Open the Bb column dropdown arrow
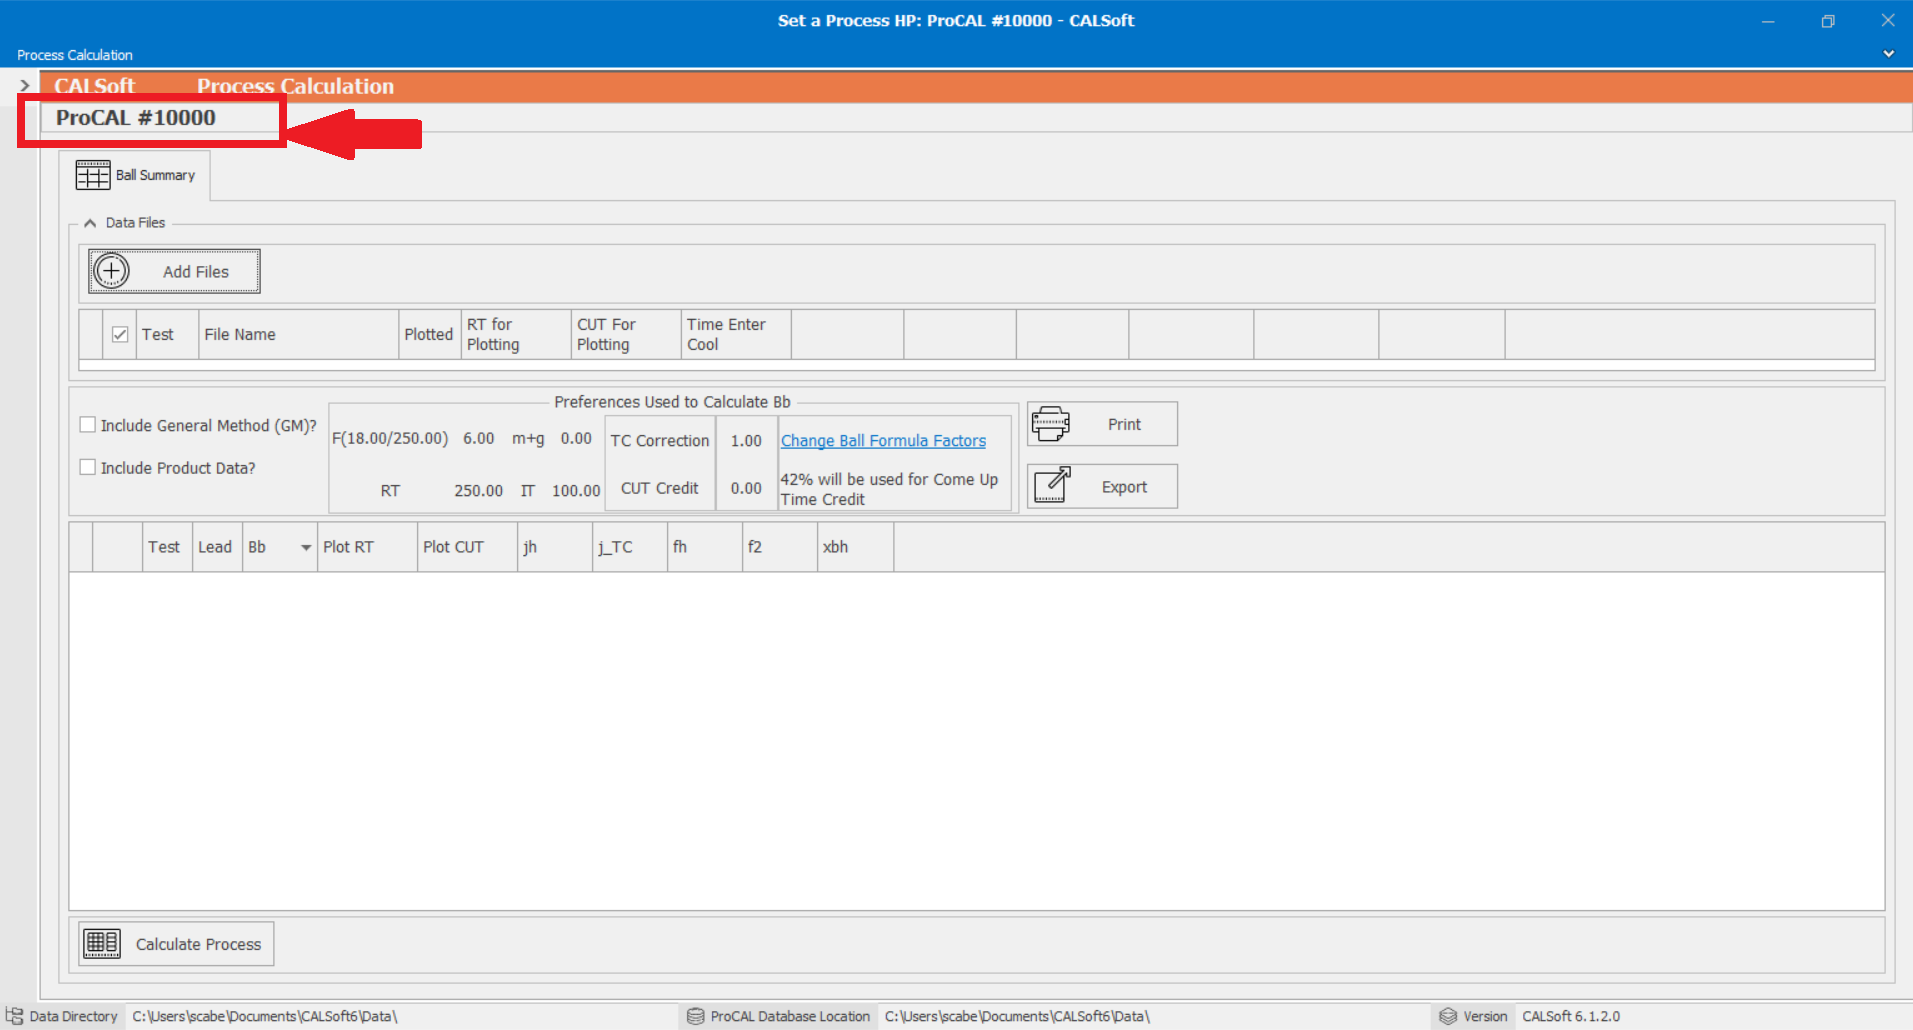The width and height of the screenshot is (1913, 1030). tap(306, 547)
